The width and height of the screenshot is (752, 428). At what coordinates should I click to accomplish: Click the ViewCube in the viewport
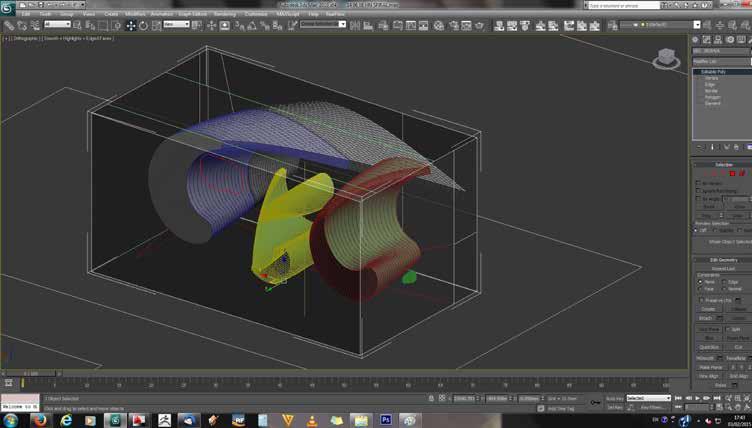[x=666, y=59]
